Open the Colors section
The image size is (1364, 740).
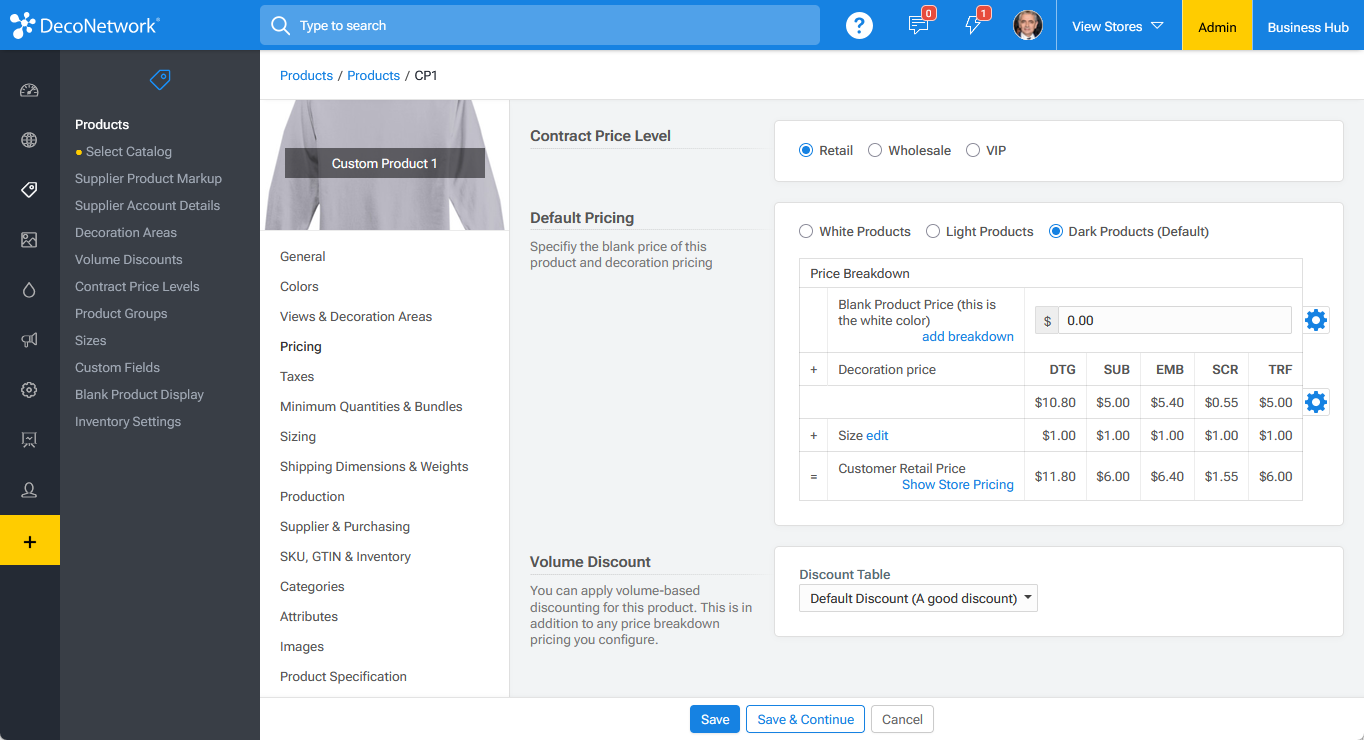299,286
